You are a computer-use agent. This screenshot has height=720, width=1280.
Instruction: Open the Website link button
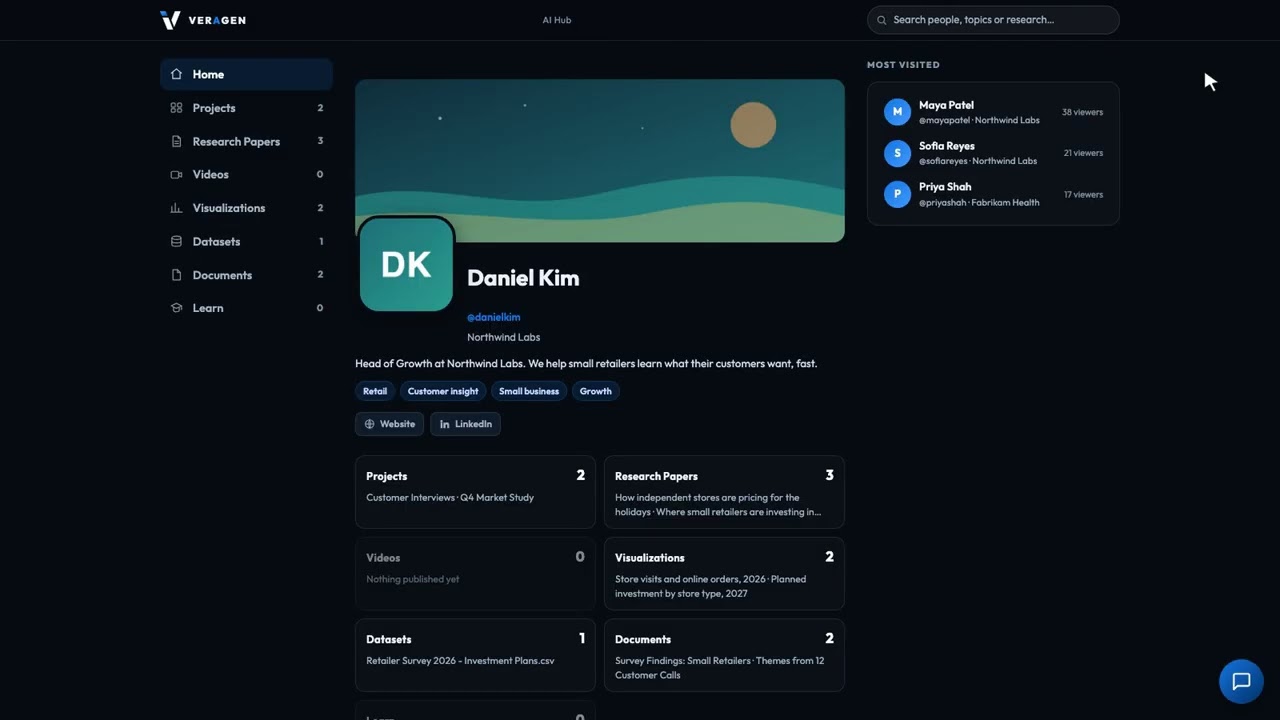(389, 424)
